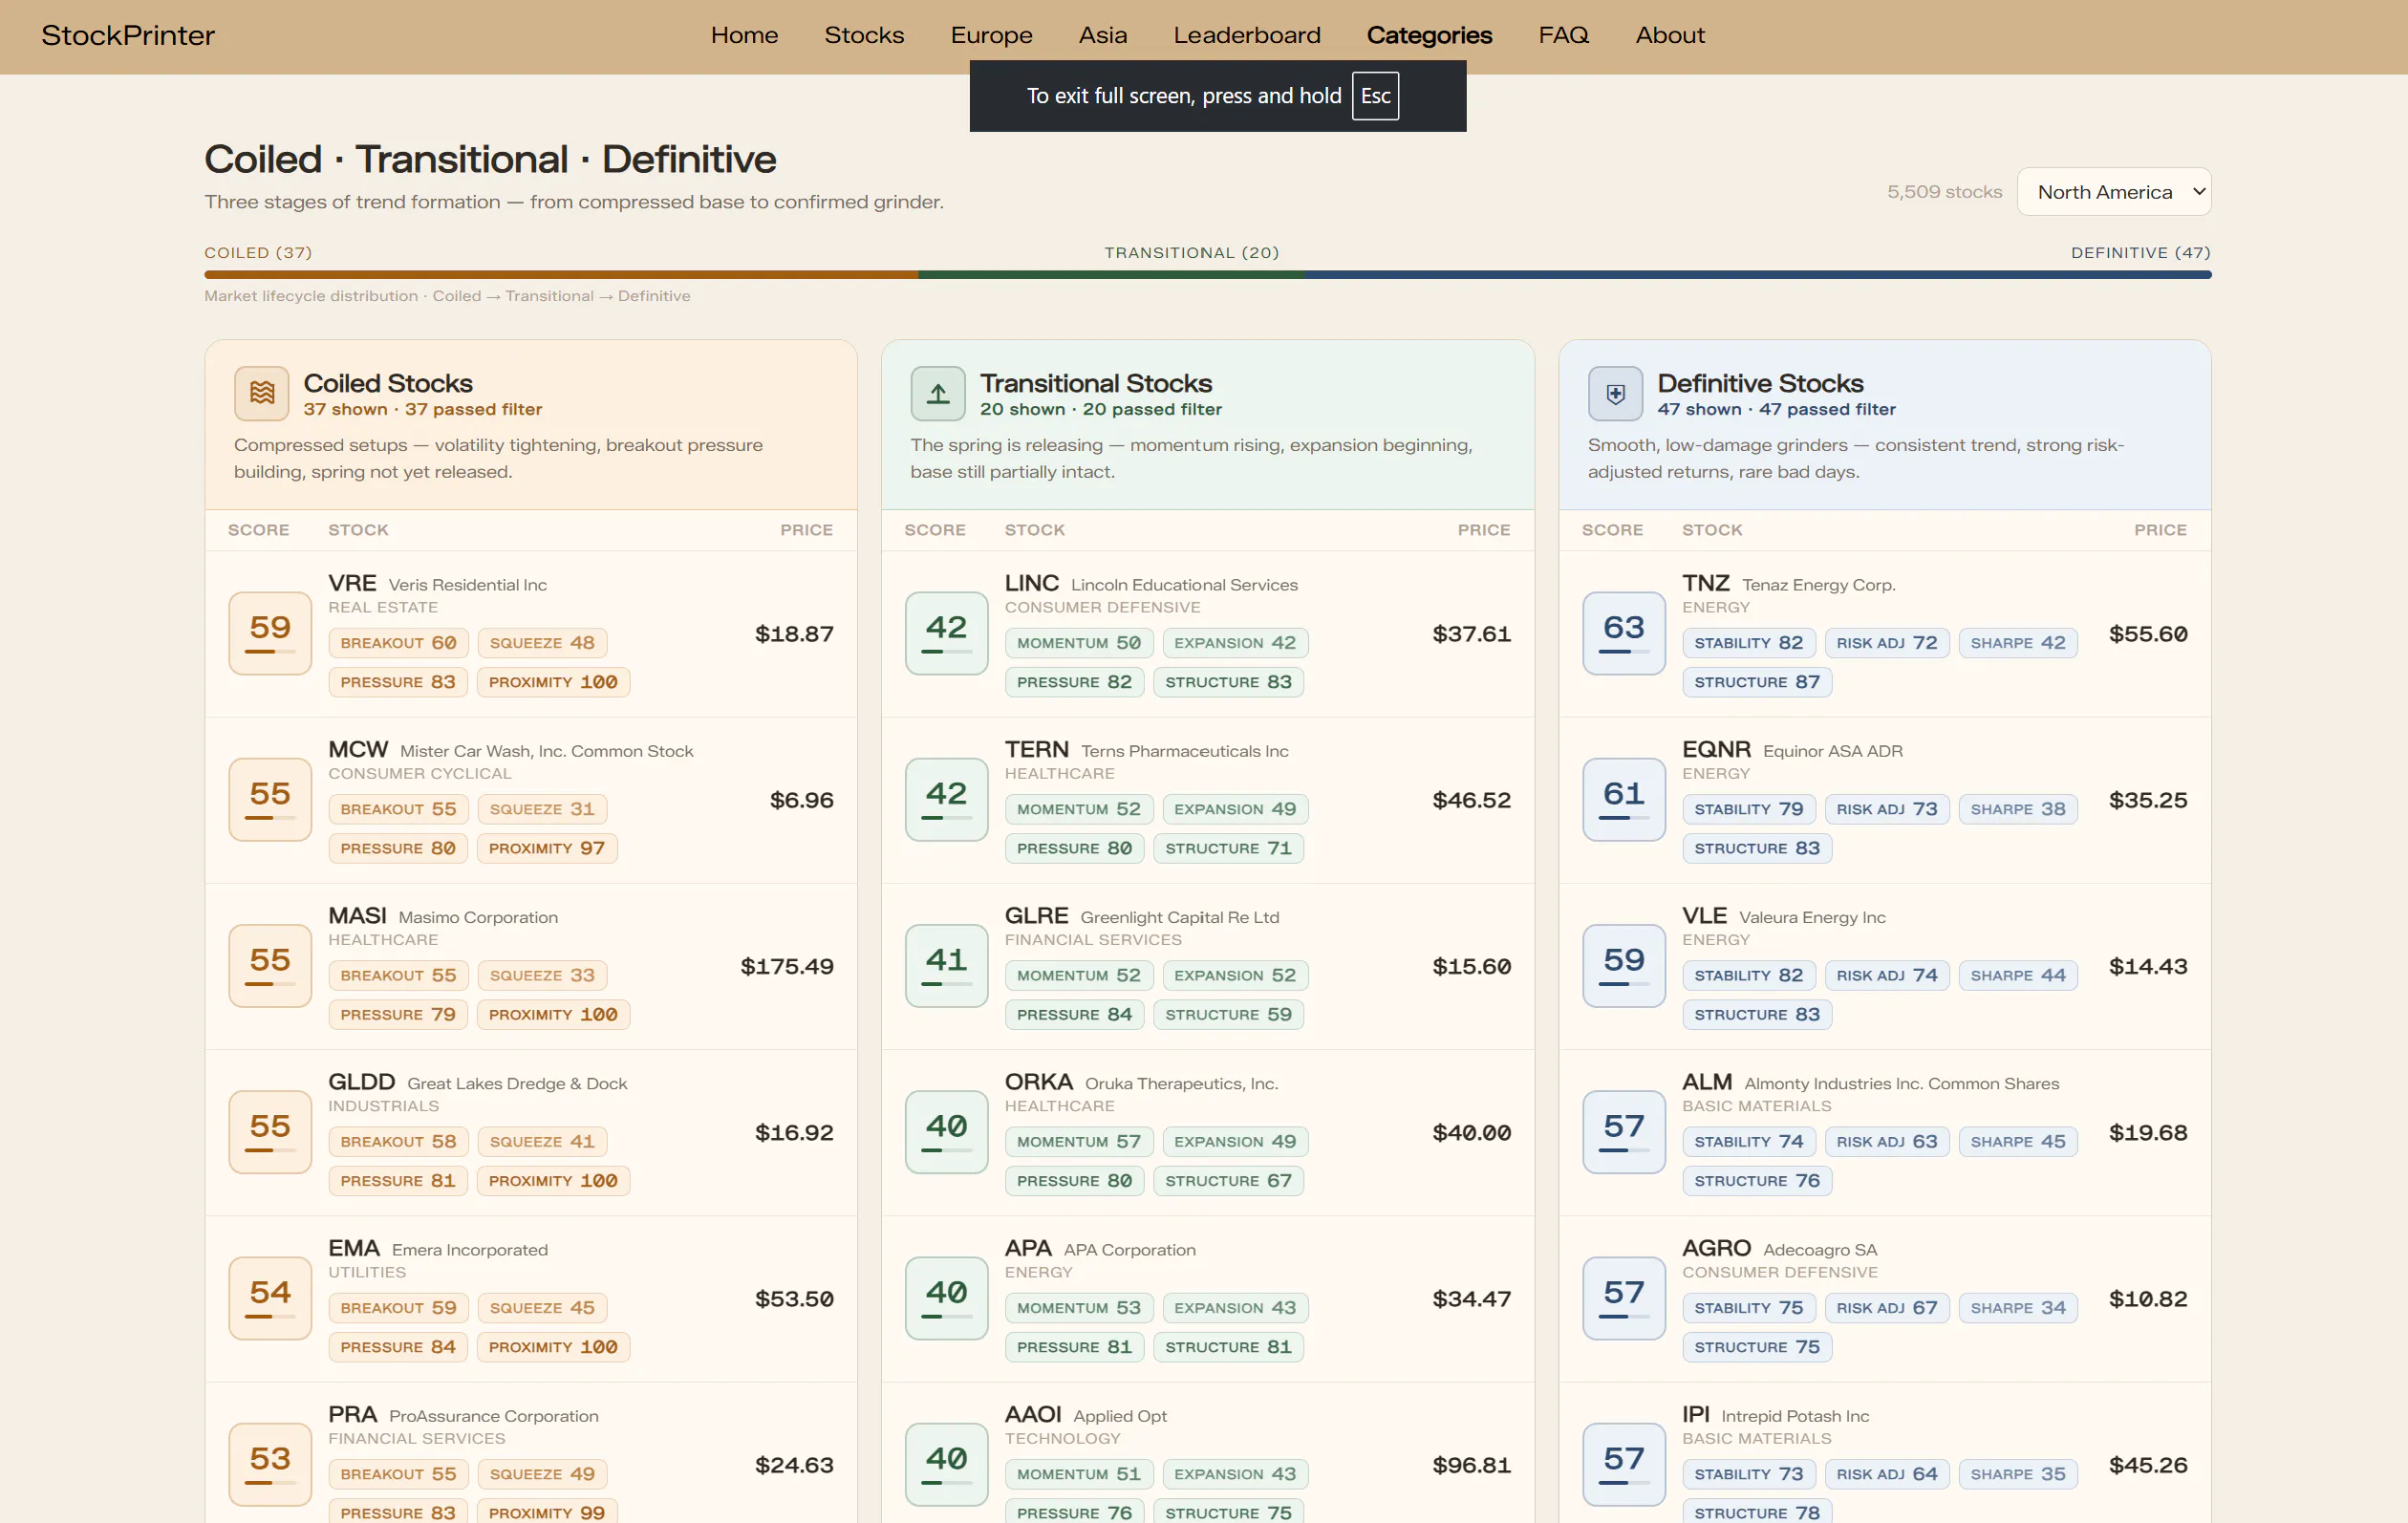Click the COILED (37) label
The width and height of the screenshot is (2408, 1523).
pyautogui.click(x=258, y=252)
